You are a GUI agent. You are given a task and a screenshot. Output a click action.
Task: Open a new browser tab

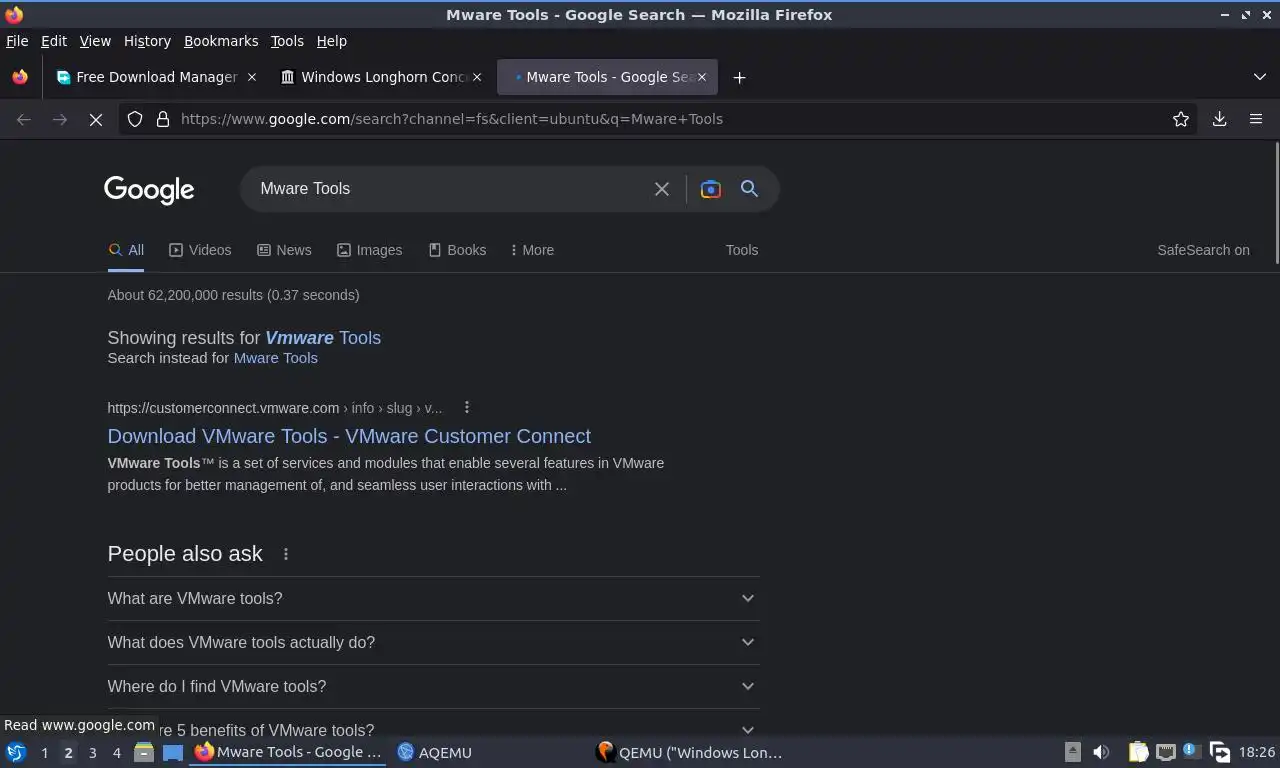(739, 77)
